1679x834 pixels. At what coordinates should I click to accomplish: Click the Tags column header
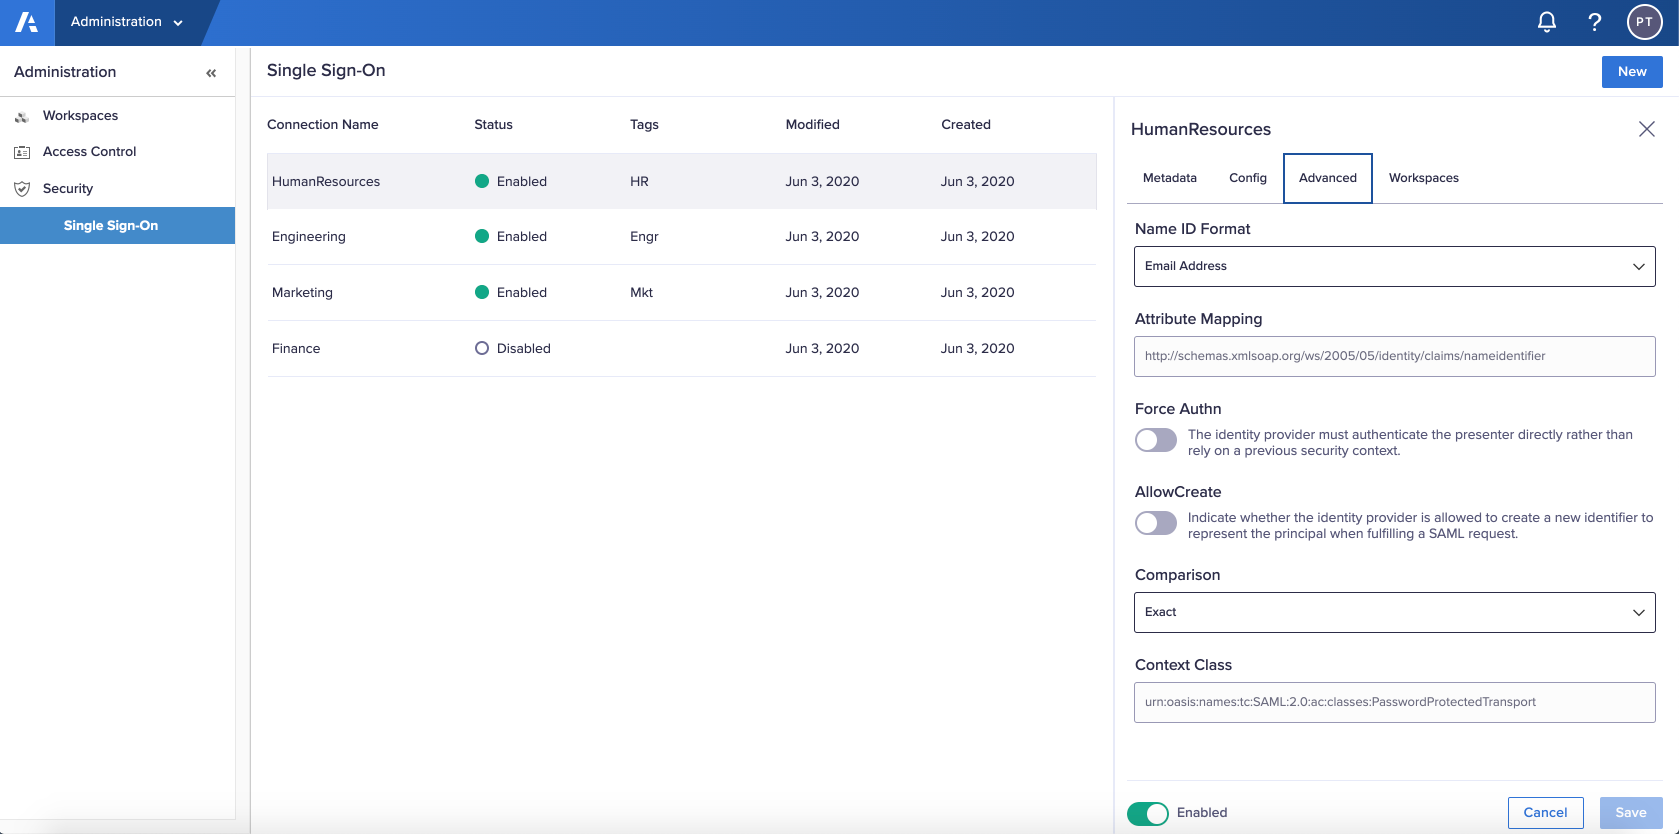point(644,125)
